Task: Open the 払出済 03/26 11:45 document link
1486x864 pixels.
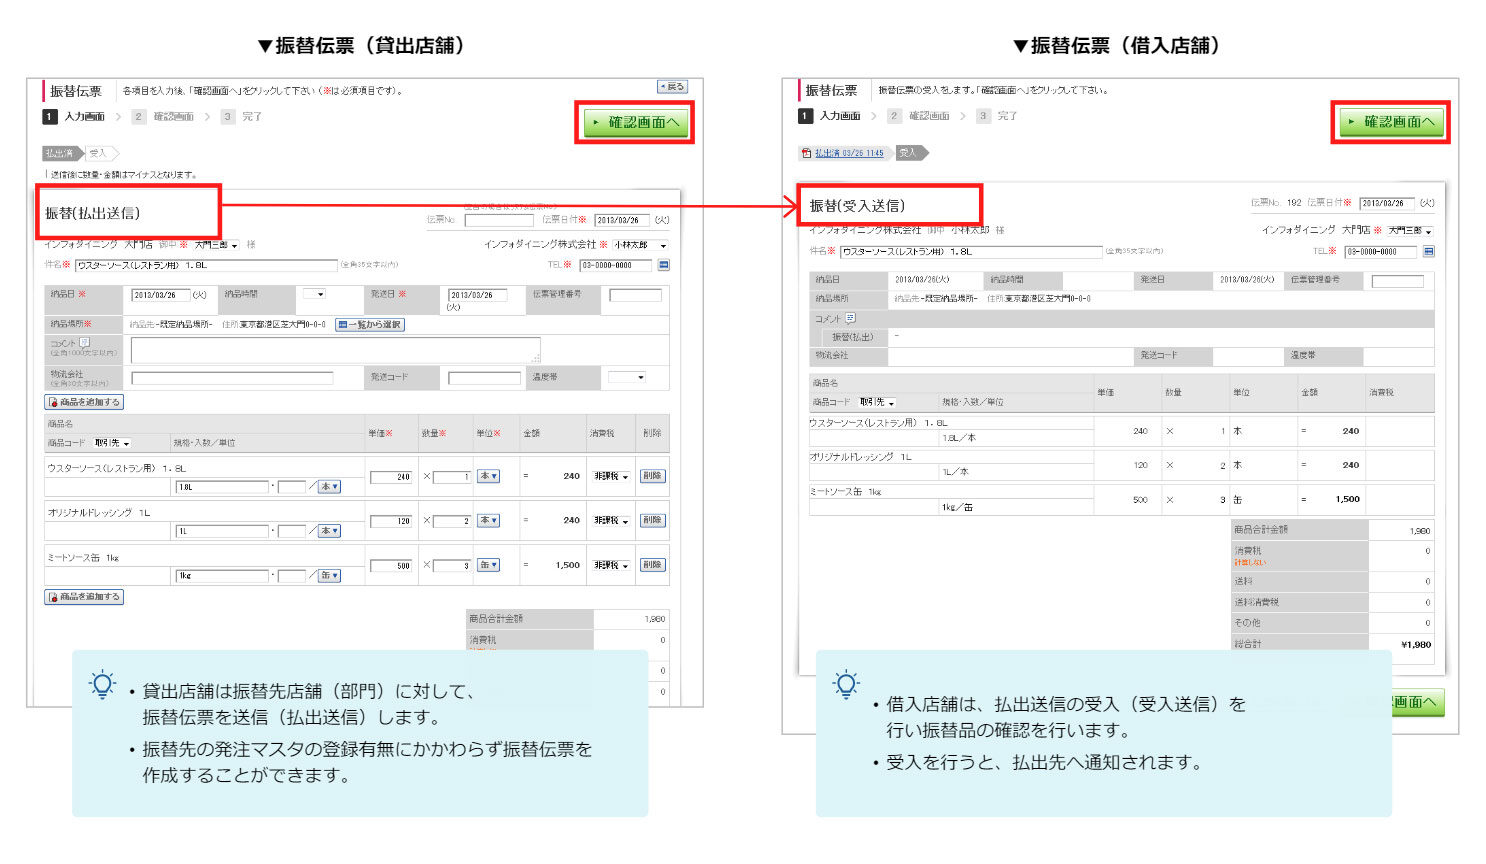Action: 848,153
